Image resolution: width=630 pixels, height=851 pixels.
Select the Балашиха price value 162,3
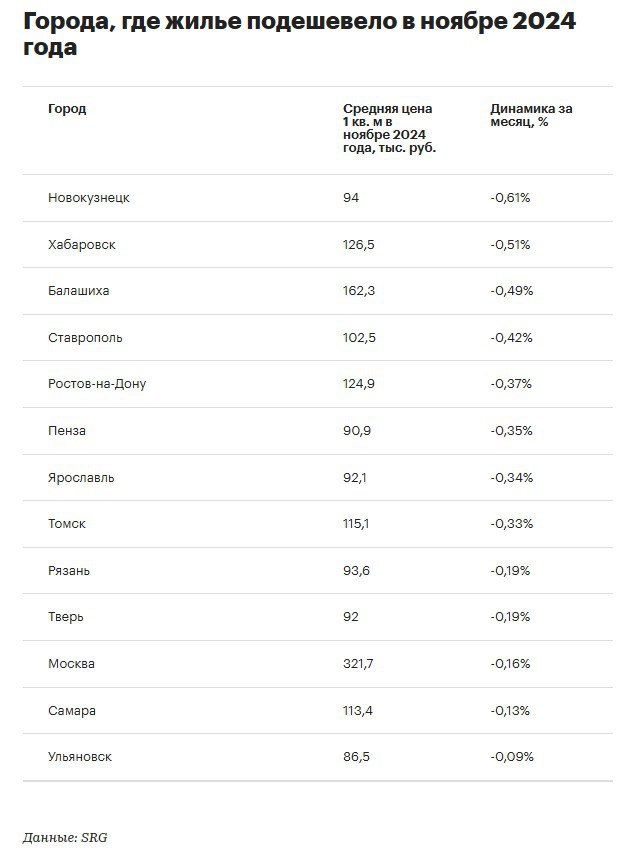(359, 291)
